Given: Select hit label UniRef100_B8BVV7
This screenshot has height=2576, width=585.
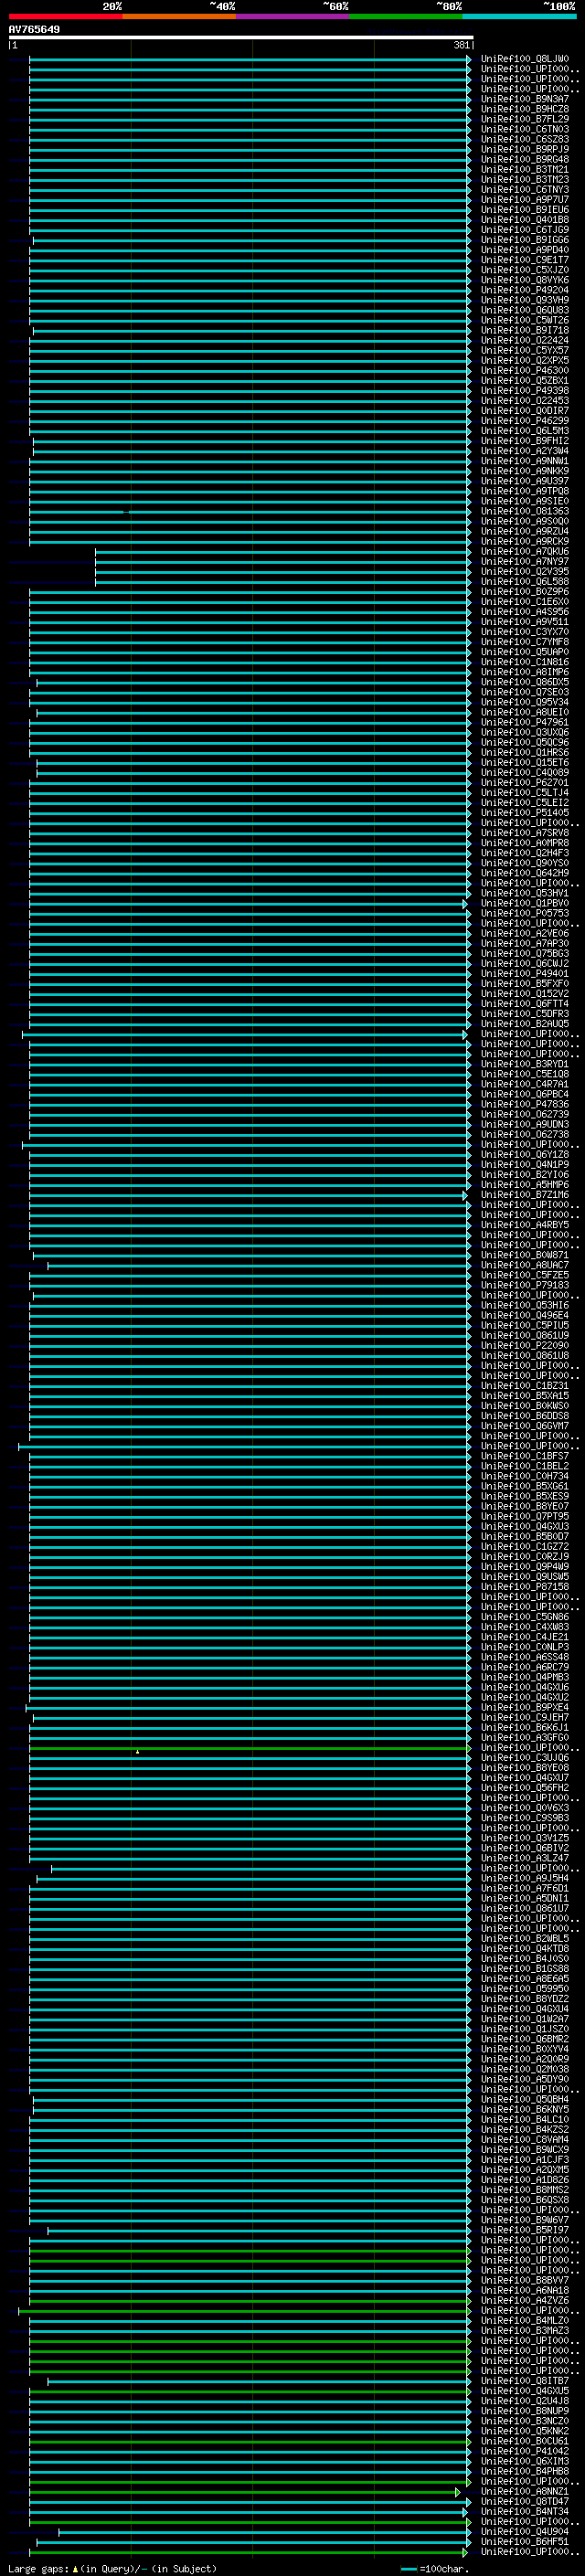Looking at the screenshot, I should (524, 2280).
